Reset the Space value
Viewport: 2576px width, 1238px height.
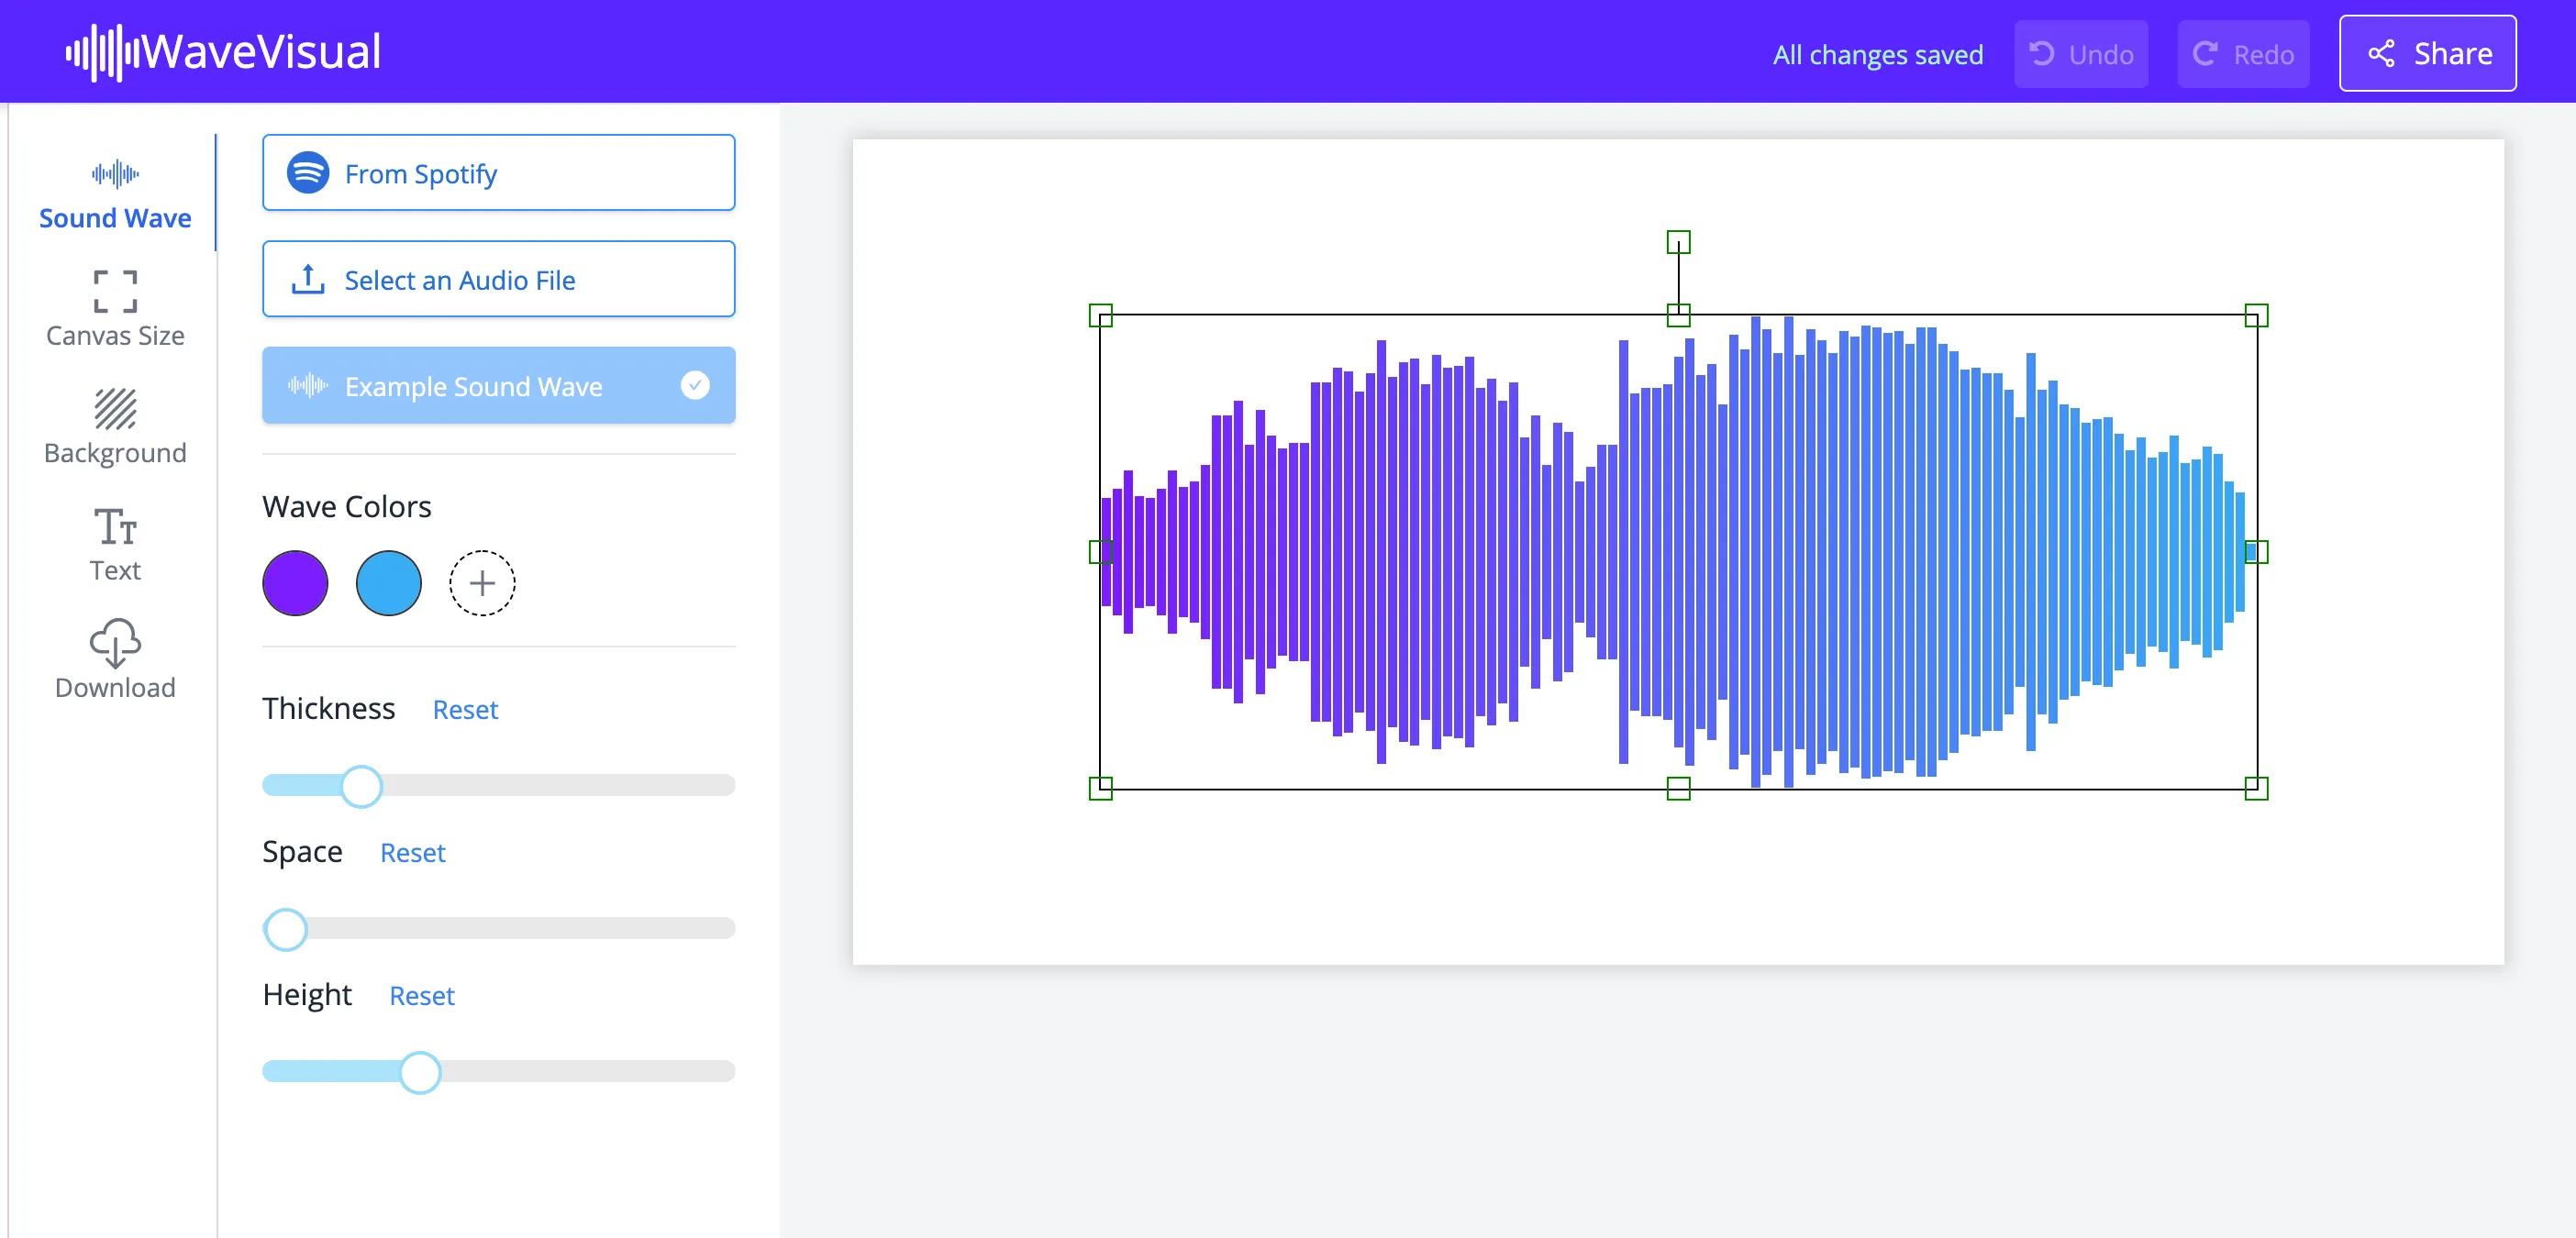point(412,853)
